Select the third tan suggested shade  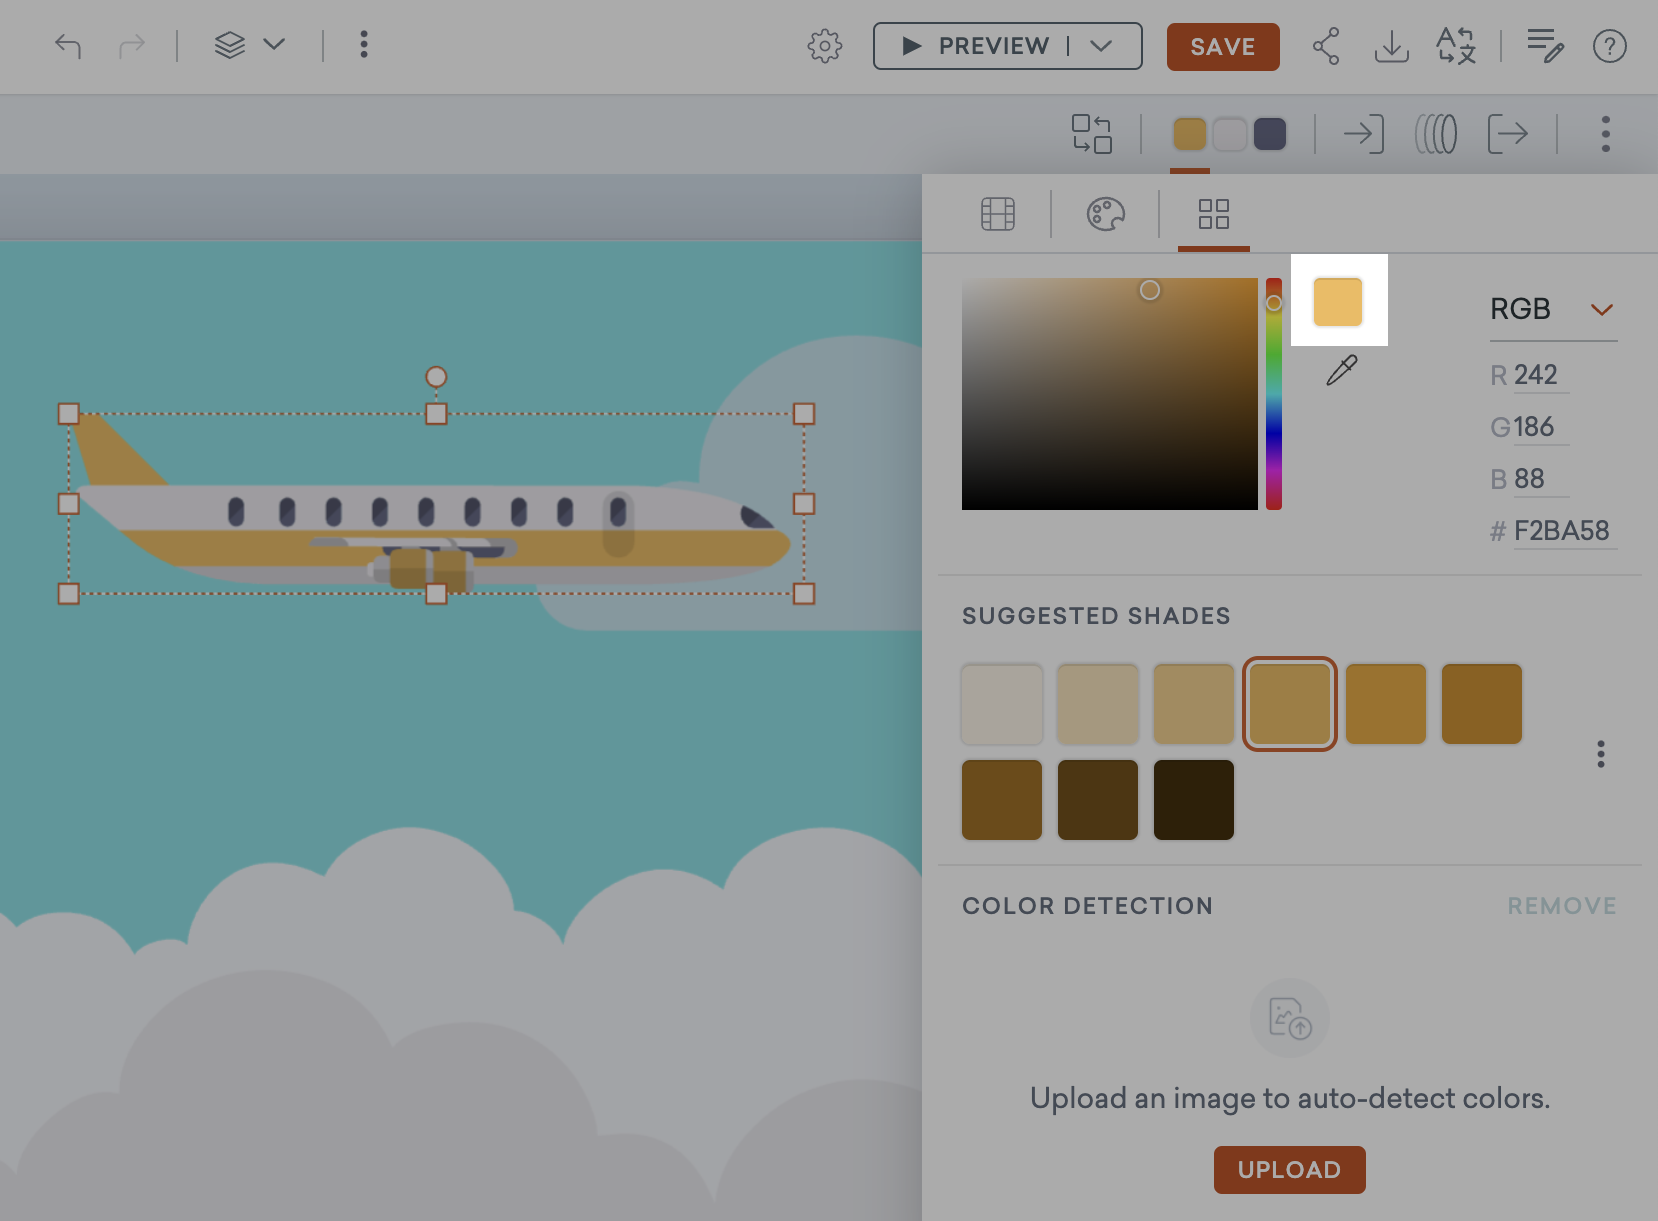pos(1194,704)
